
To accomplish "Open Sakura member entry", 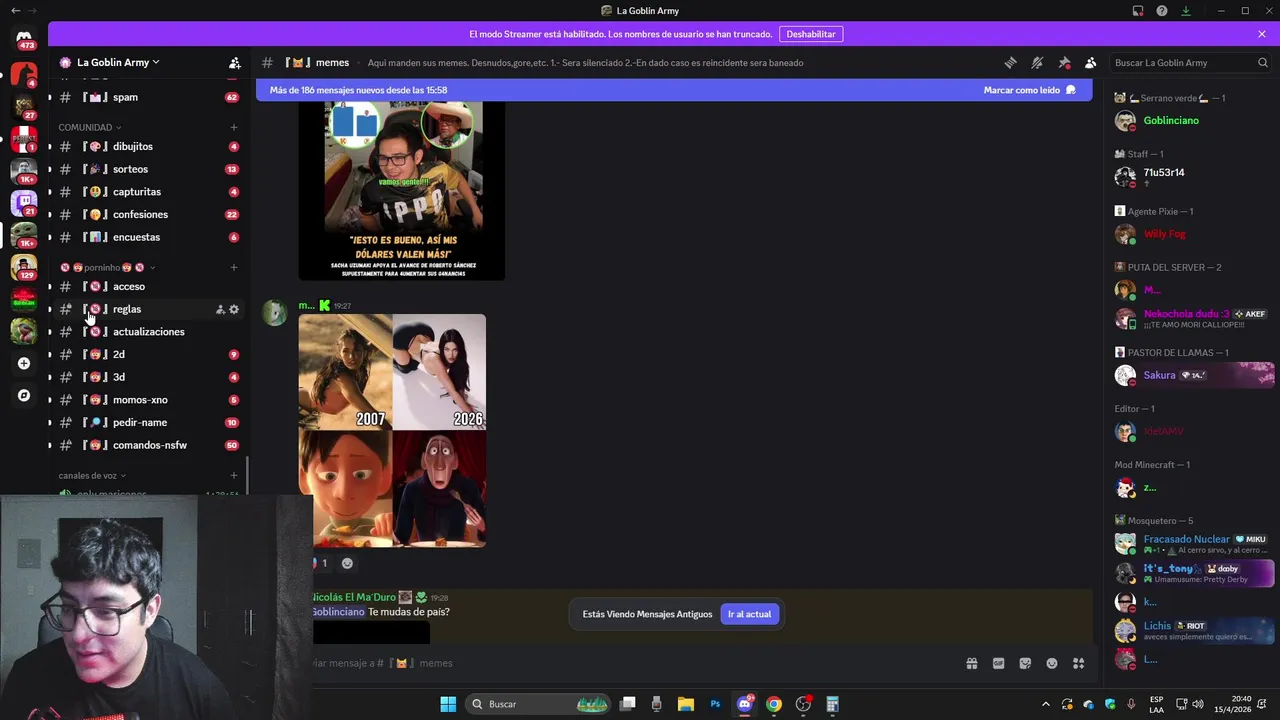I will coord(1192,375).
